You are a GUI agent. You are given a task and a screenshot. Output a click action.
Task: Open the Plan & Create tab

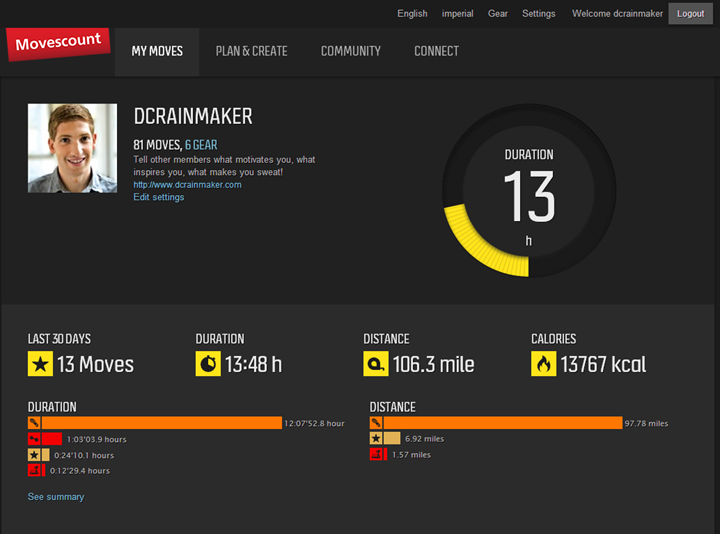[252, 51]
